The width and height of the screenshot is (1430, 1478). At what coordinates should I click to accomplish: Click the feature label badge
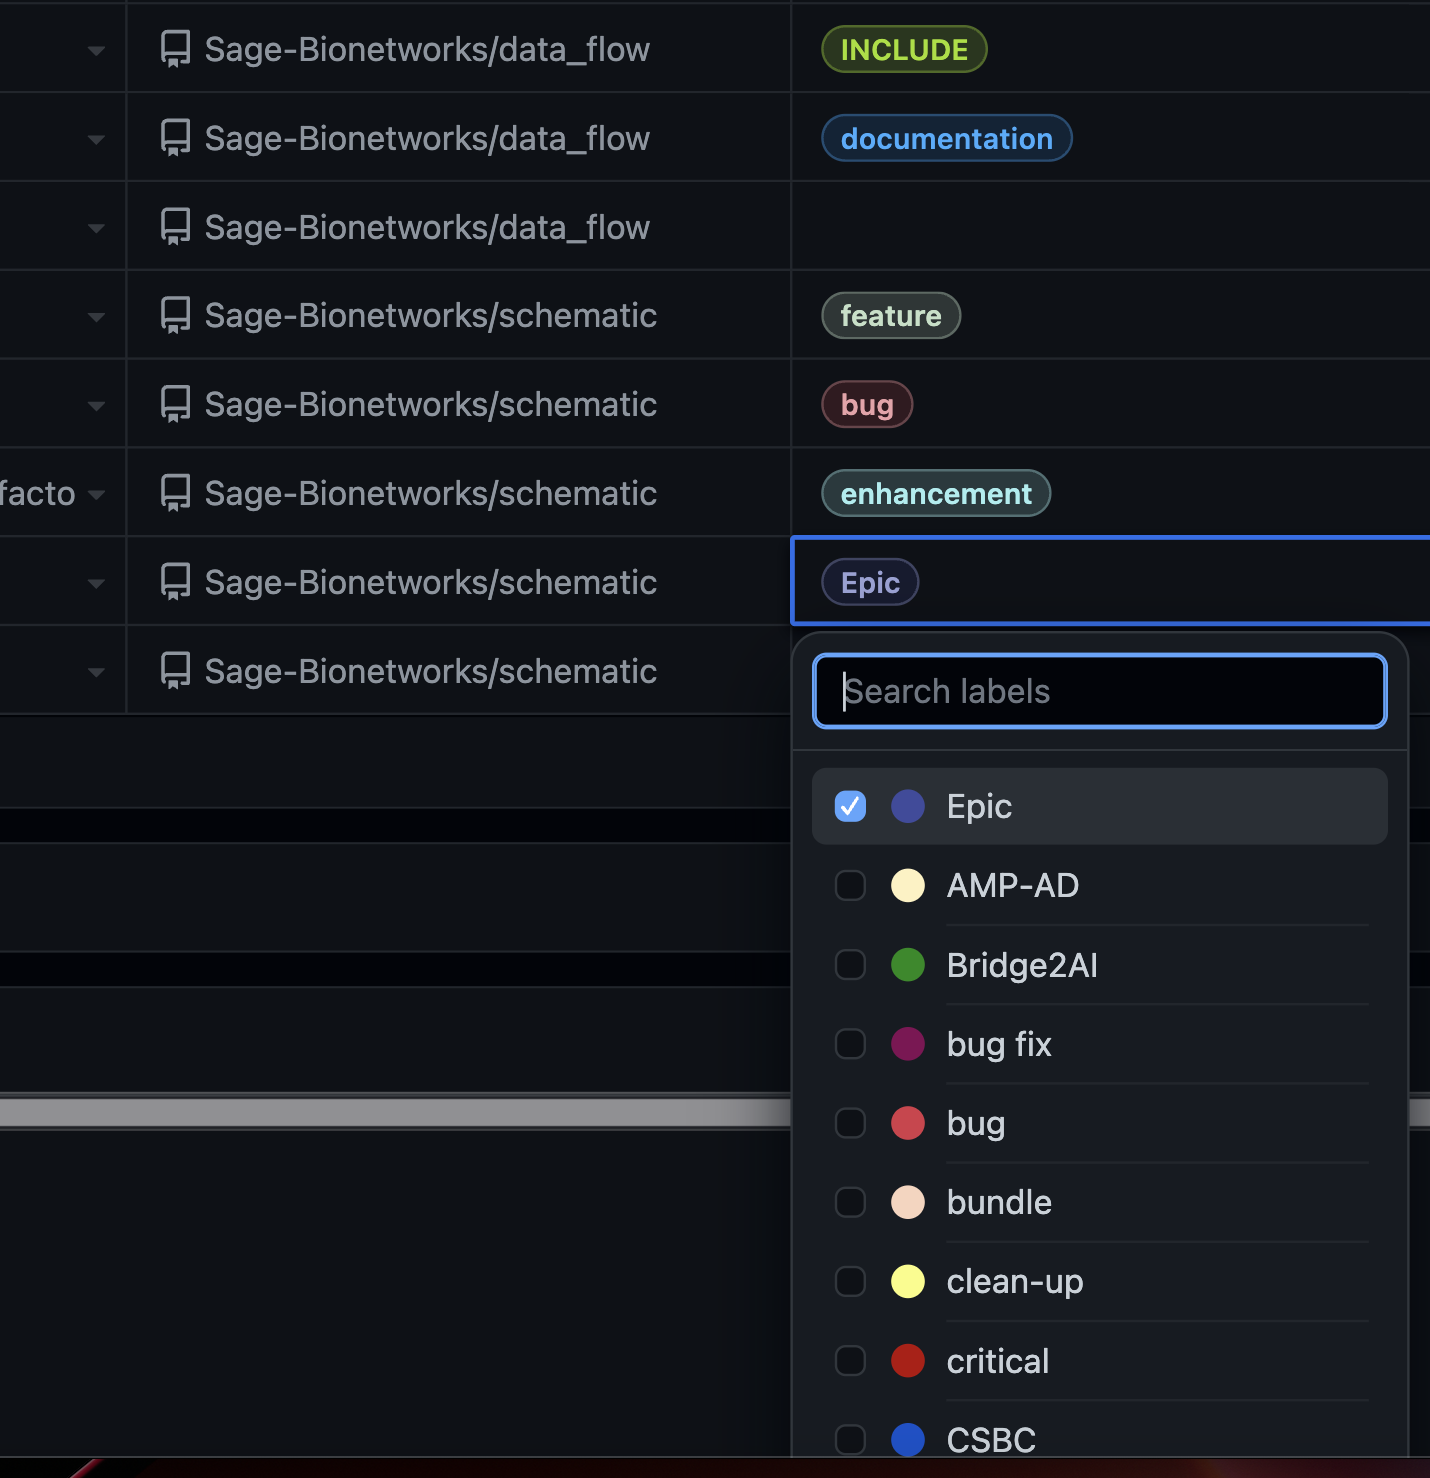891,315
